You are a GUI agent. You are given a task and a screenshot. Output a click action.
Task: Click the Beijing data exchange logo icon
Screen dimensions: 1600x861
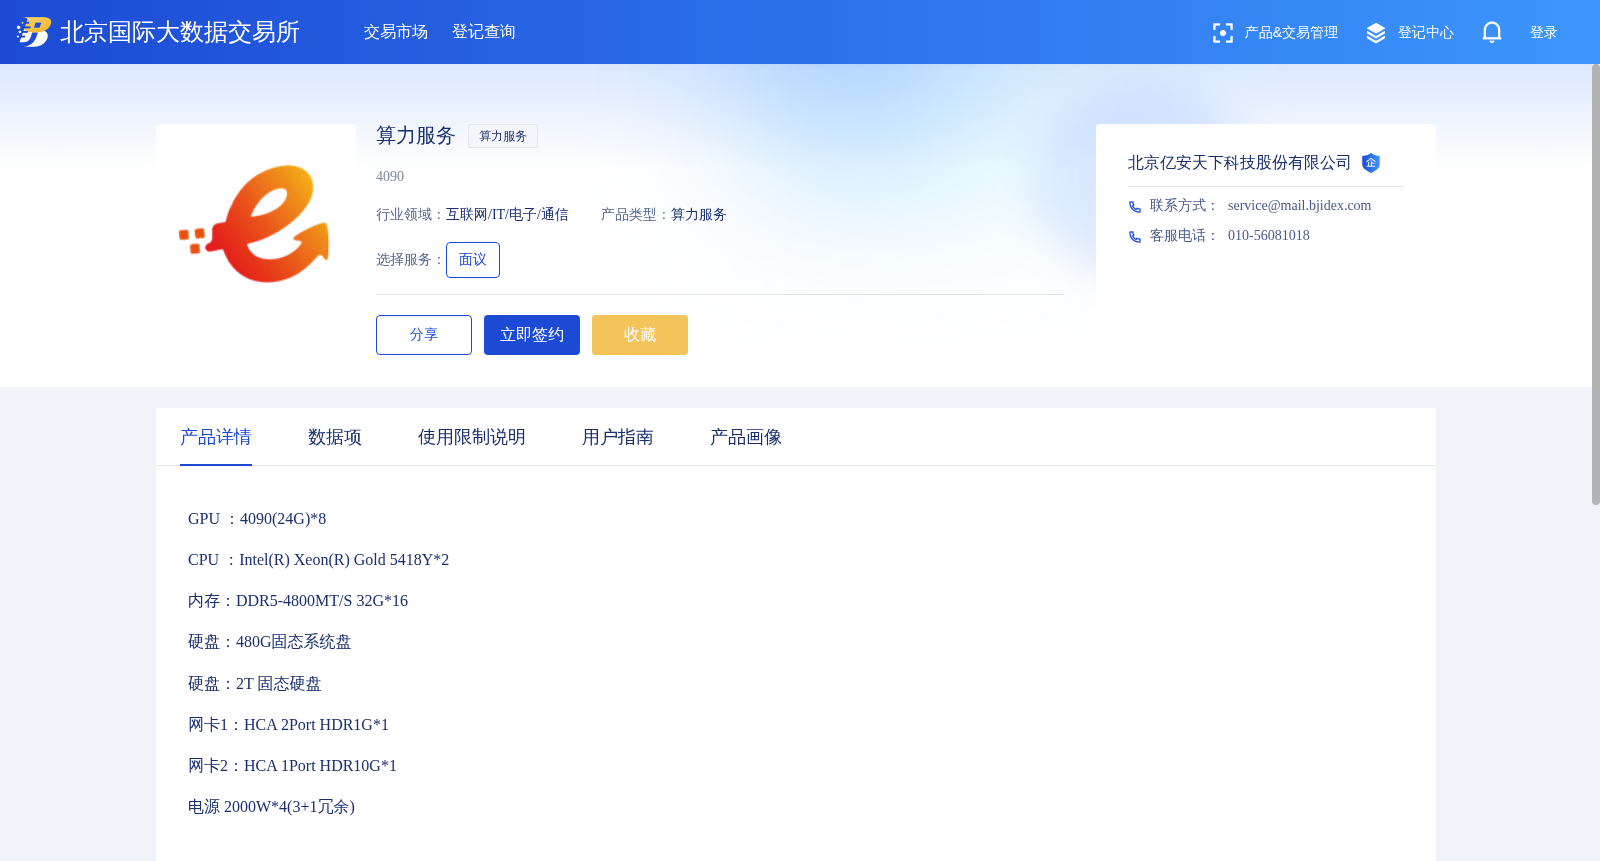point(34,32)
